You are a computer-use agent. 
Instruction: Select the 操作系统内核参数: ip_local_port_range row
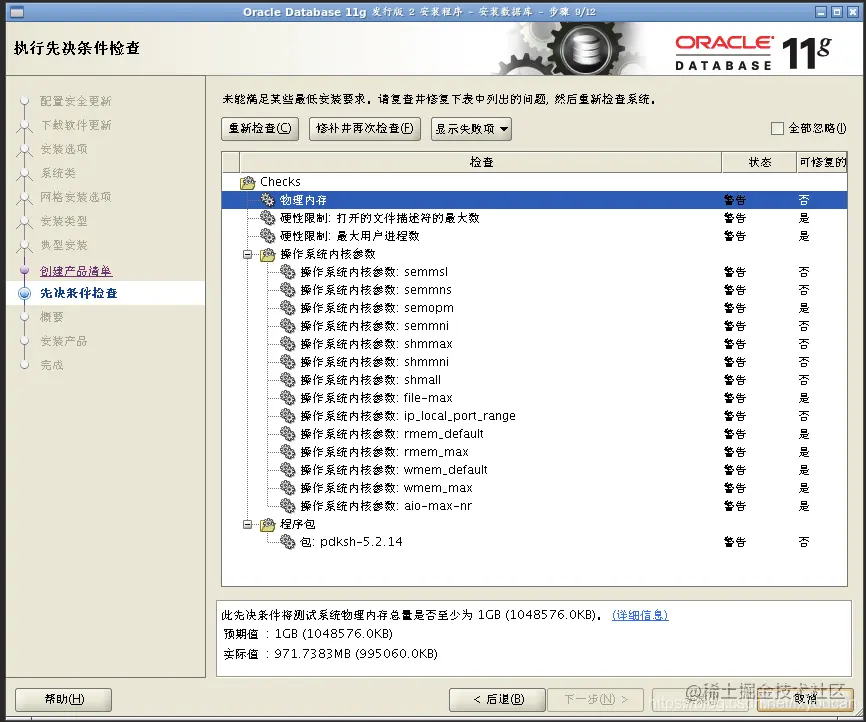pos(534,415)
